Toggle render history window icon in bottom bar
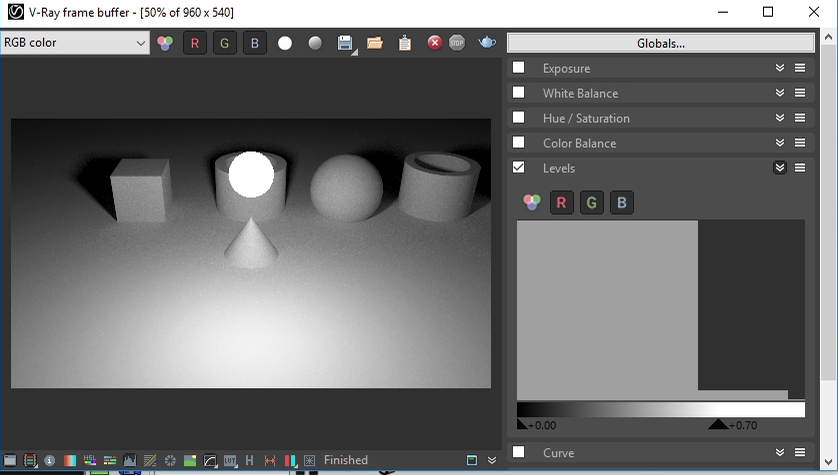 10,460
